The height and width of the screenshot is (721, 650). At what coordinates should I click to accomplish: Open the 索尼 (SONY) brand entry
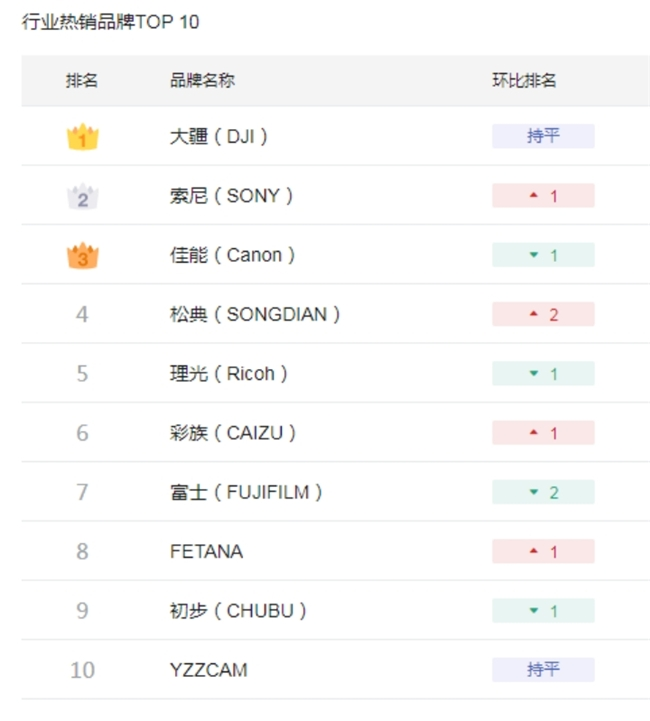(231, 196)
